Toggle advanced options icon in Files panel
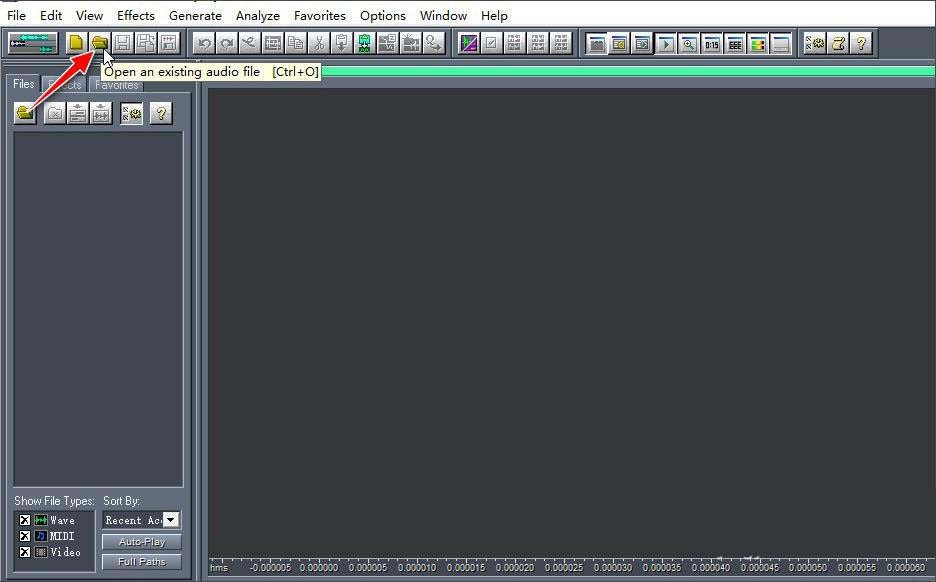The width and height of the screenshot is (936, 582). pyautogui.click(x=131, y=114)
